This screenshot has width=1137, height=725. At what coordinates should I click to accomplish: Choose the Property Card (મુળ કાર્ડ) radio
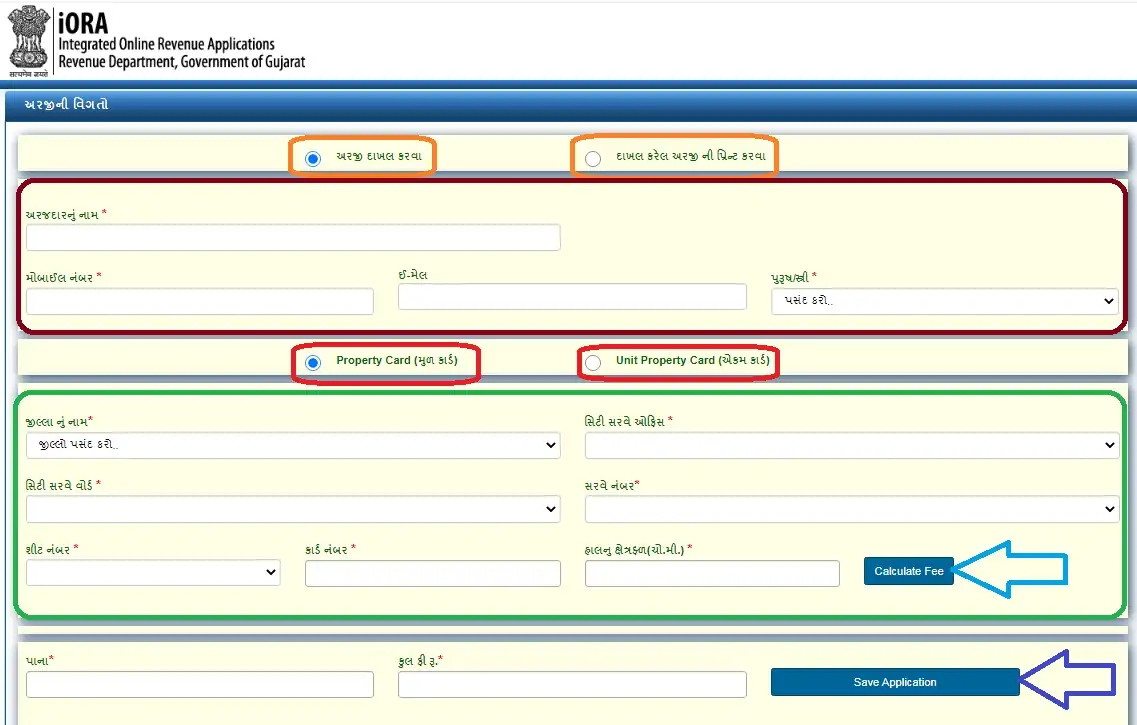point(313,362)
